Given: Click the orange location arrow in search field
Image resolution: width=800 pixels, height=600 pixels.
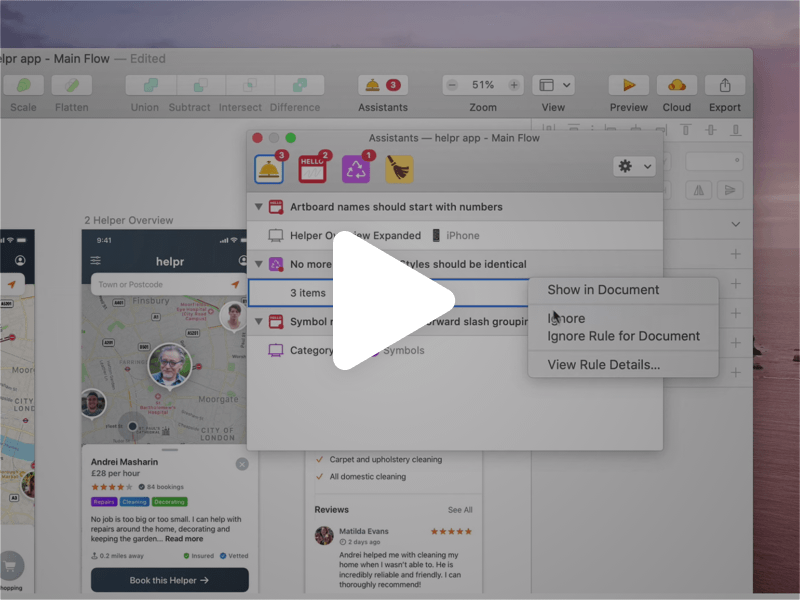Looking at the screenshot, I should click(x=235, y=284).
